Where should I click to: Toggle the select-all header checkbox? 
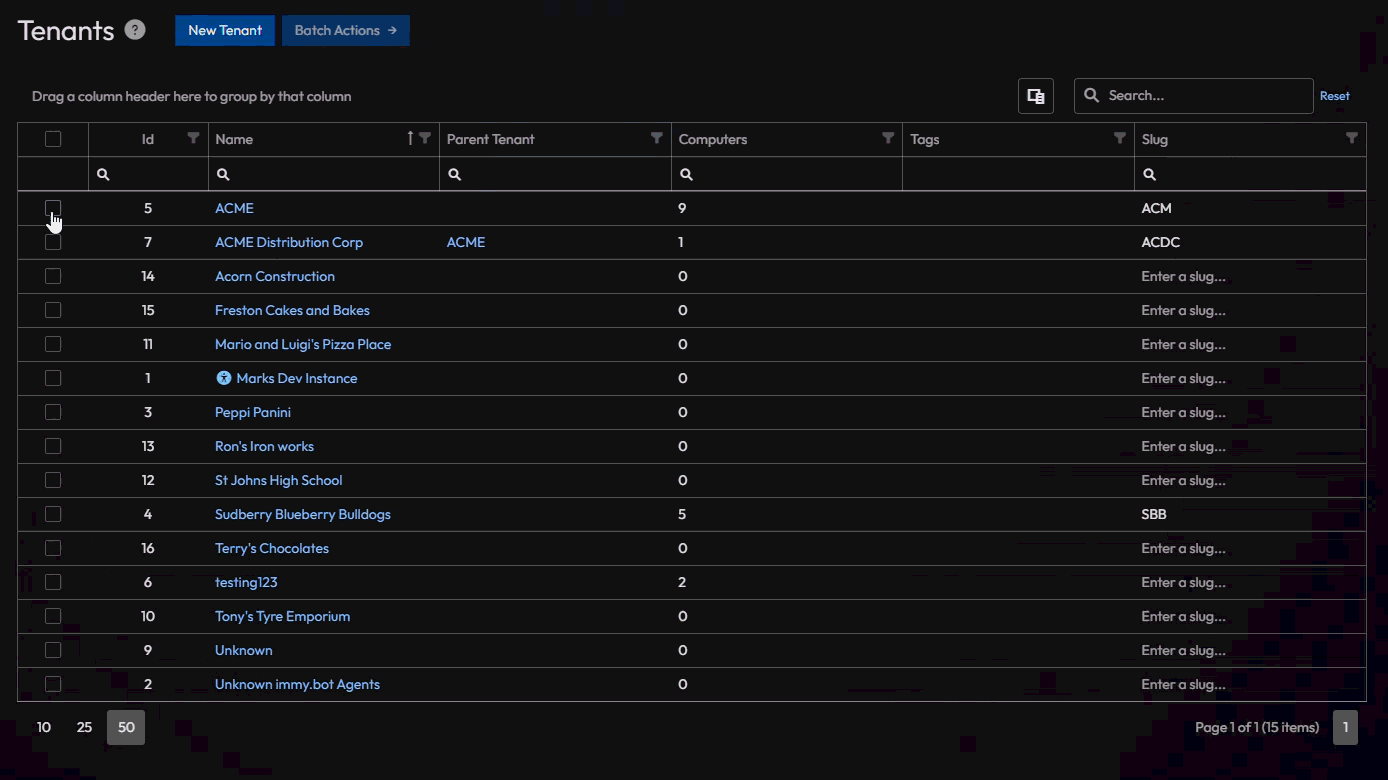(53, 139)
